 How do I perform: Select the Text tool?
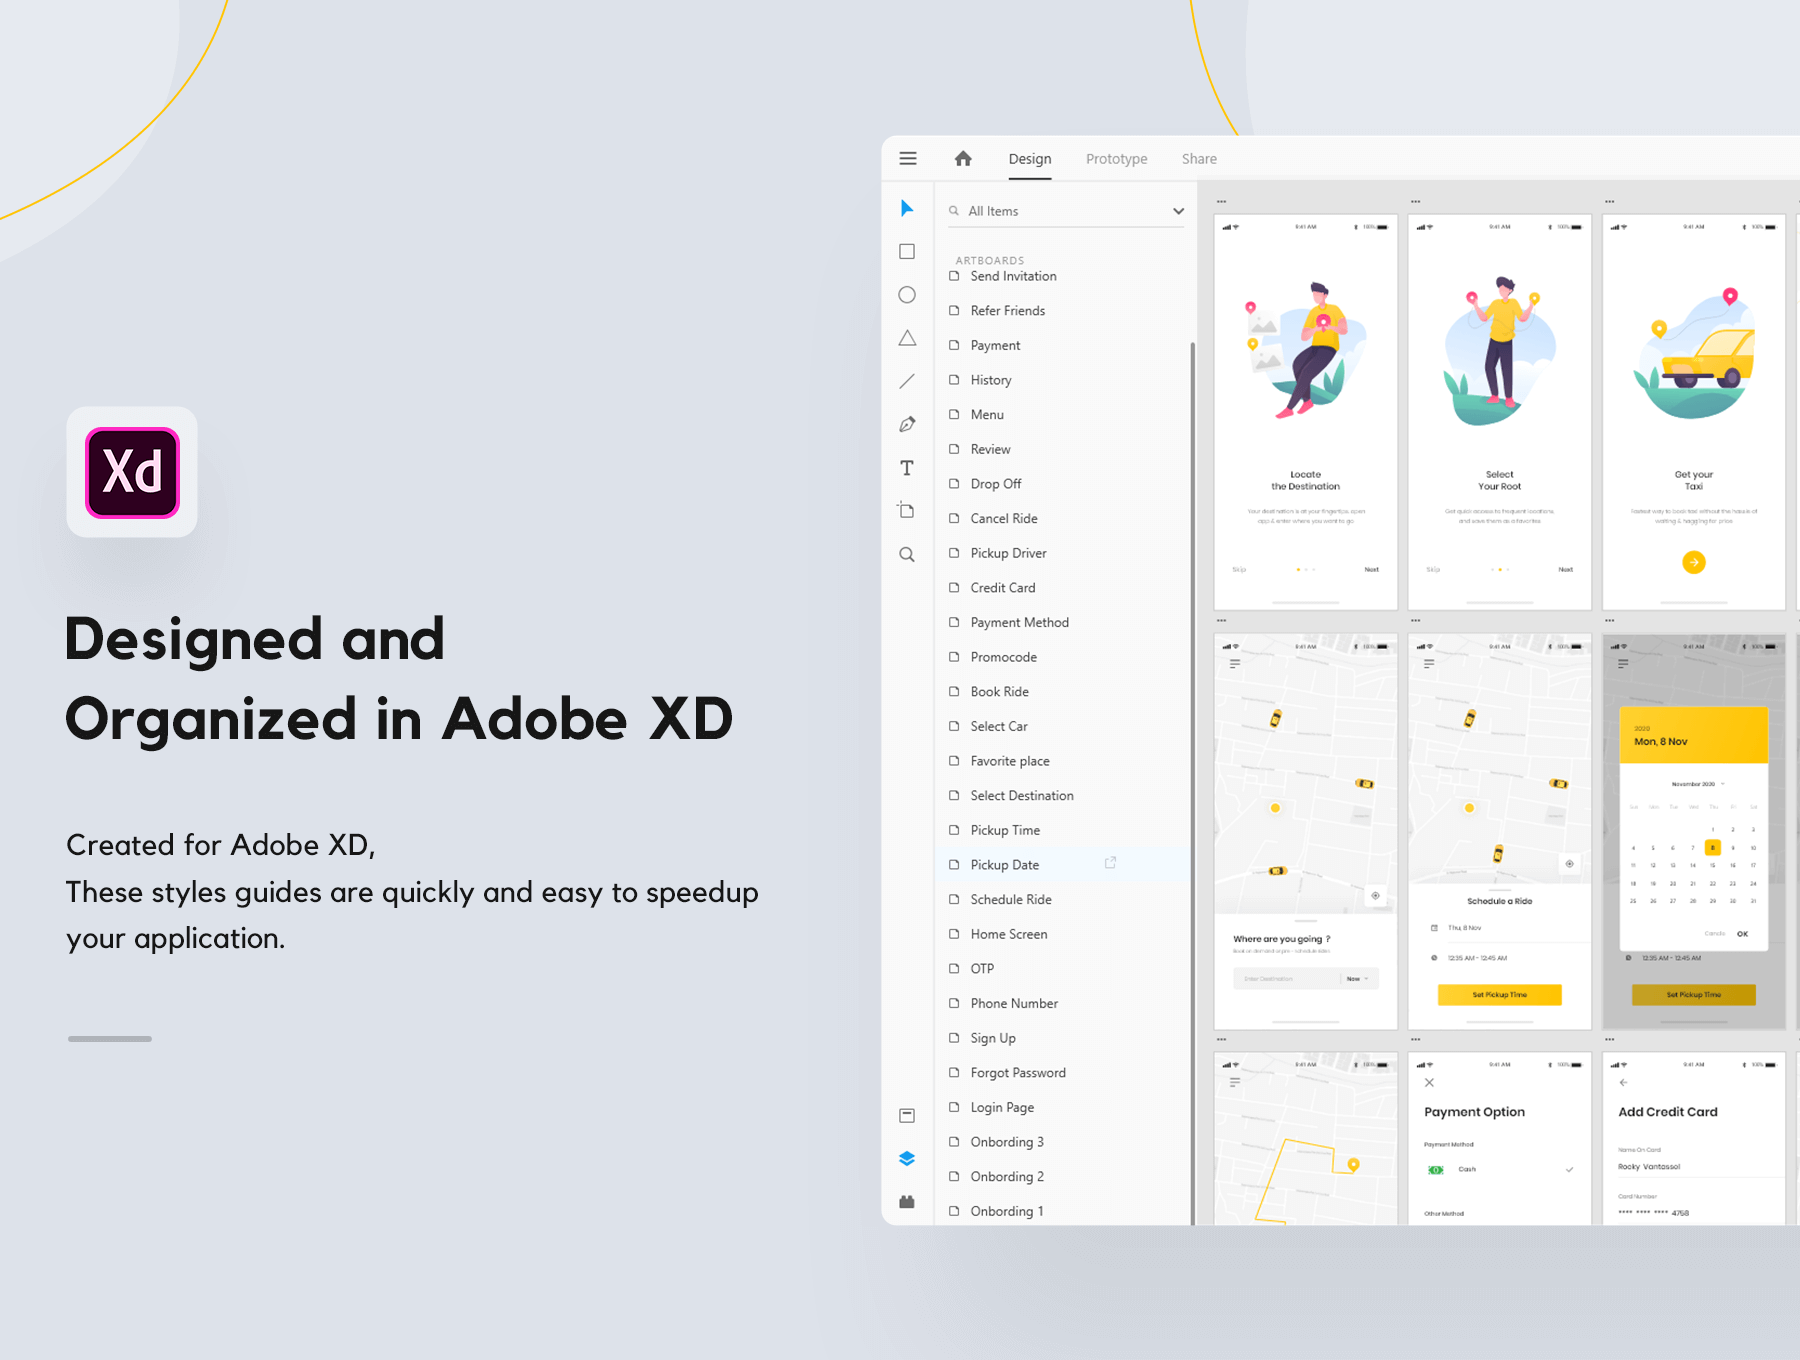pyautogui.click(x=907, y=468)
